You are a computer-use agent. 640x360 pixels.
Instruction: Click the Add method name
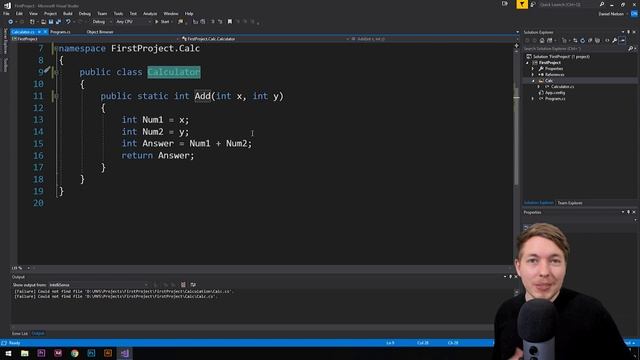click(202, 96)
